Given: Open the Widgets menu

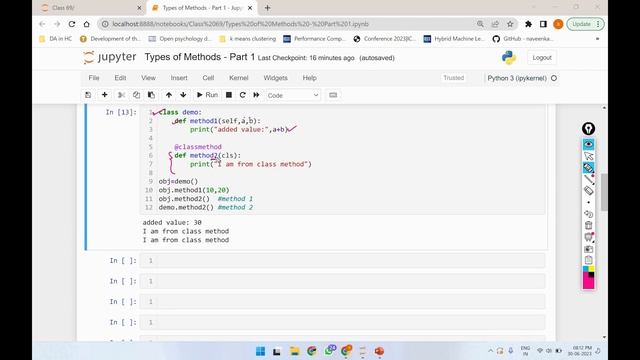Looking at the screenshot, I should coord(276,78).
